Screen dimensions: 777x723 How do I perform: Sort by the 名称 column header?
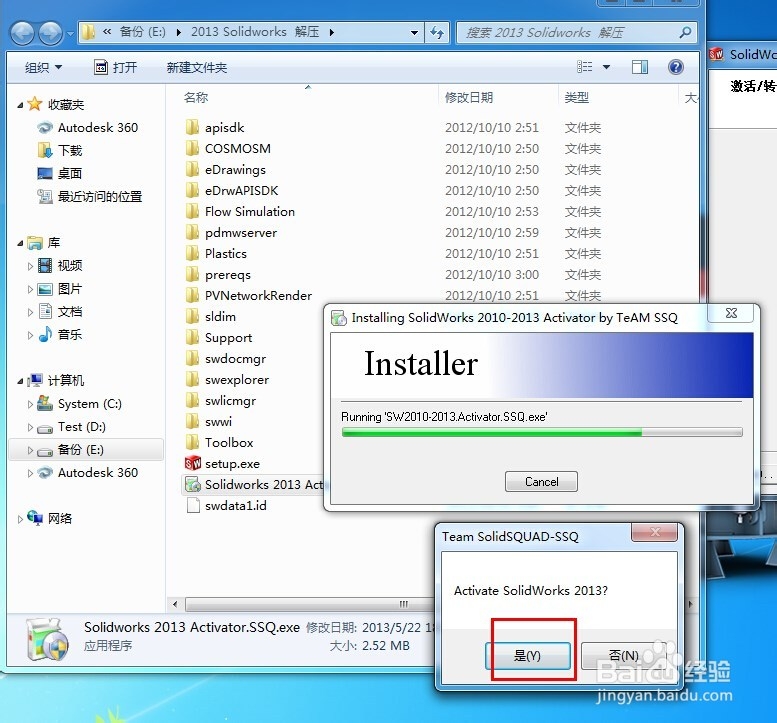(196, 97)
